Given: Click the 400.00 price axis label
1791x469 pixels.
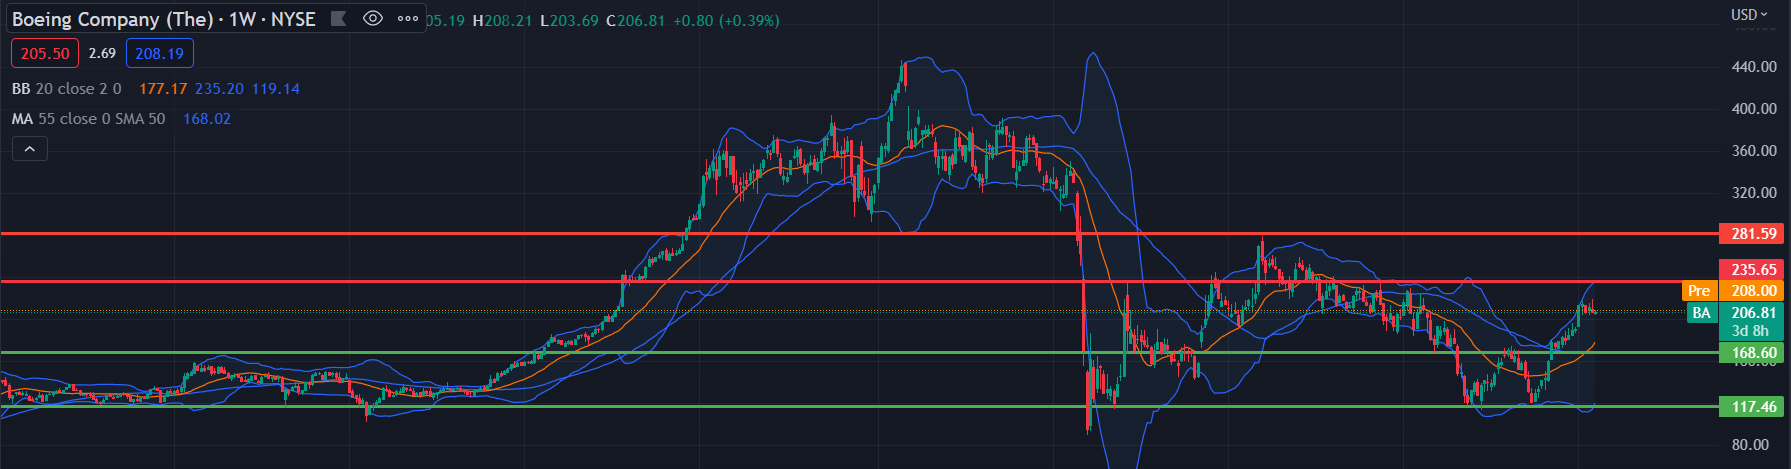Looking at the screenshot, I should pyautogui.click(x=1754, y=109).
